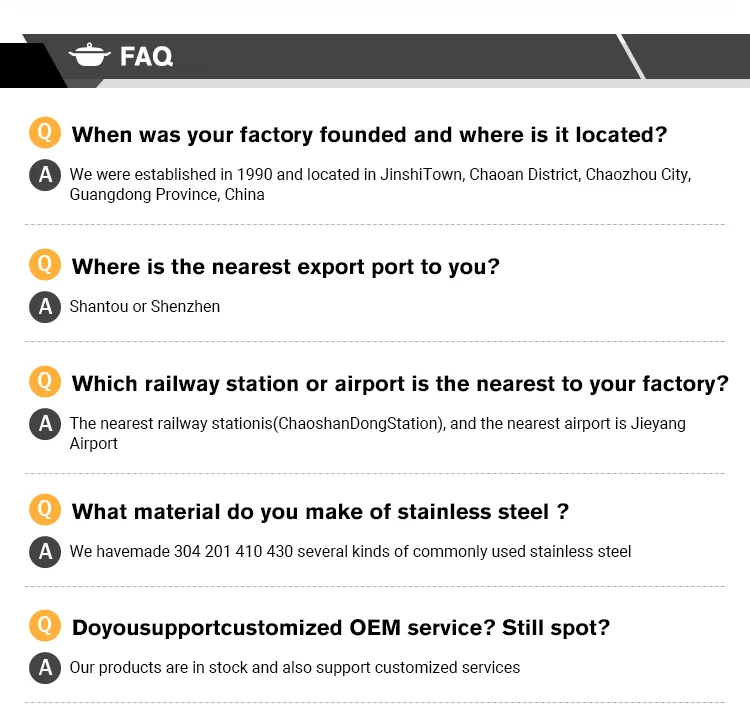Click the Shantou or Shenzhen answer text
Viewport: 750px width, 722px height.
point(144,307)
